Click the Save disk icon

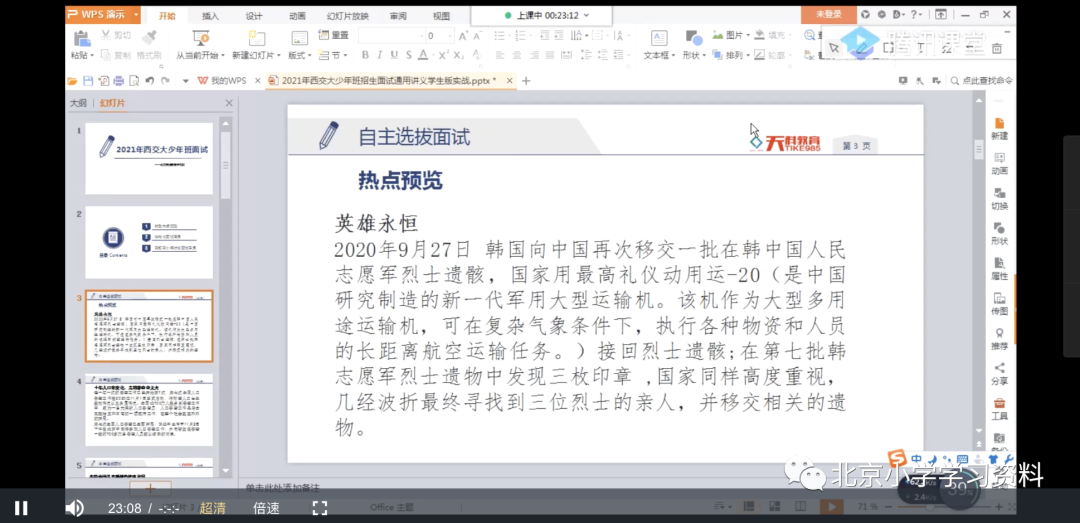[x=88, y=81]
